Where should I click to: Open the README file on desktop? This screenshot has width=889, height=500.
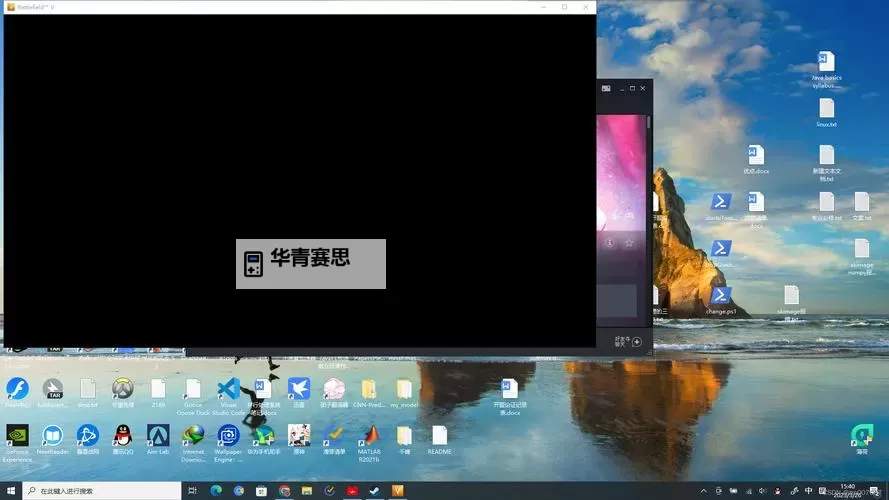(x=439, y=435)
